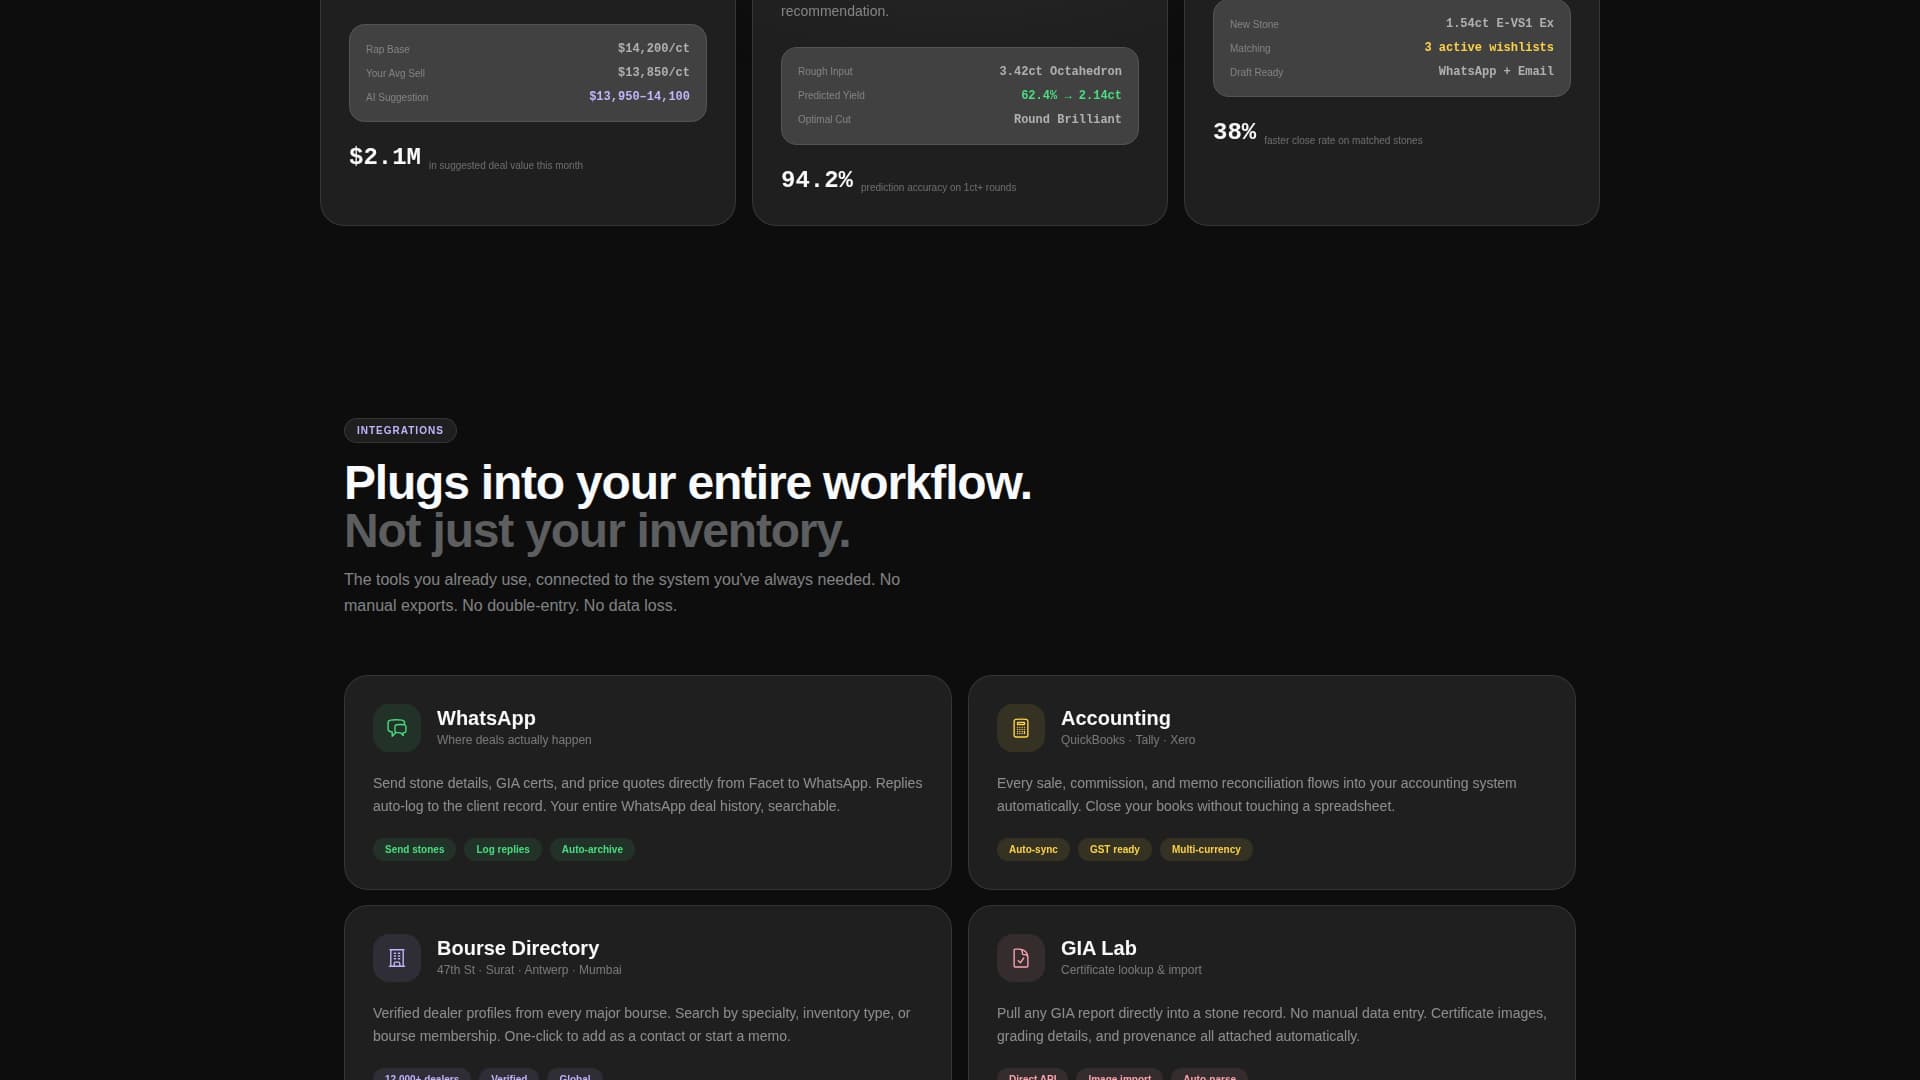Open the GIA Lab title
Image resolution: width=1920 pixels, height=1080 pixels.
click(1098, 948)
